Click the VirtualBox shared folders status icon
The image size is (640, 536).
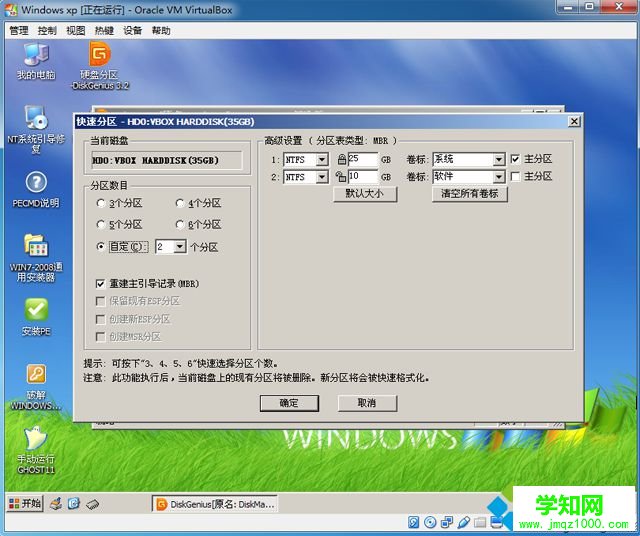pyautogui.click(x=480, y=522)
